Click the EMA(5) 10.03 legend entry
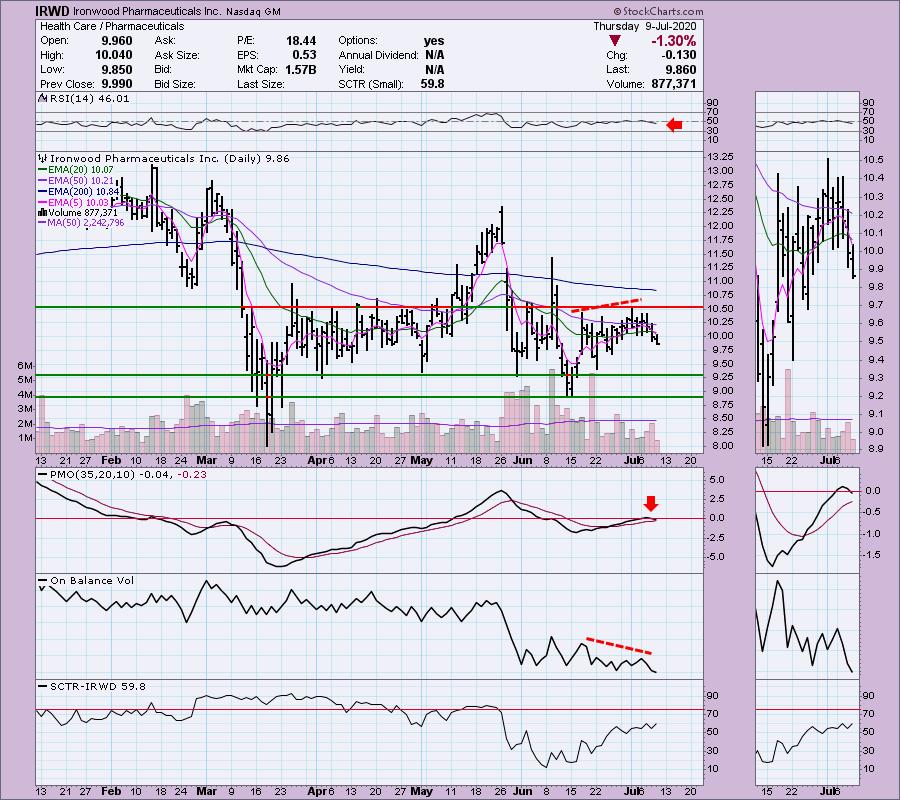This screenshot has height=800, width=900. click(77, 202)
